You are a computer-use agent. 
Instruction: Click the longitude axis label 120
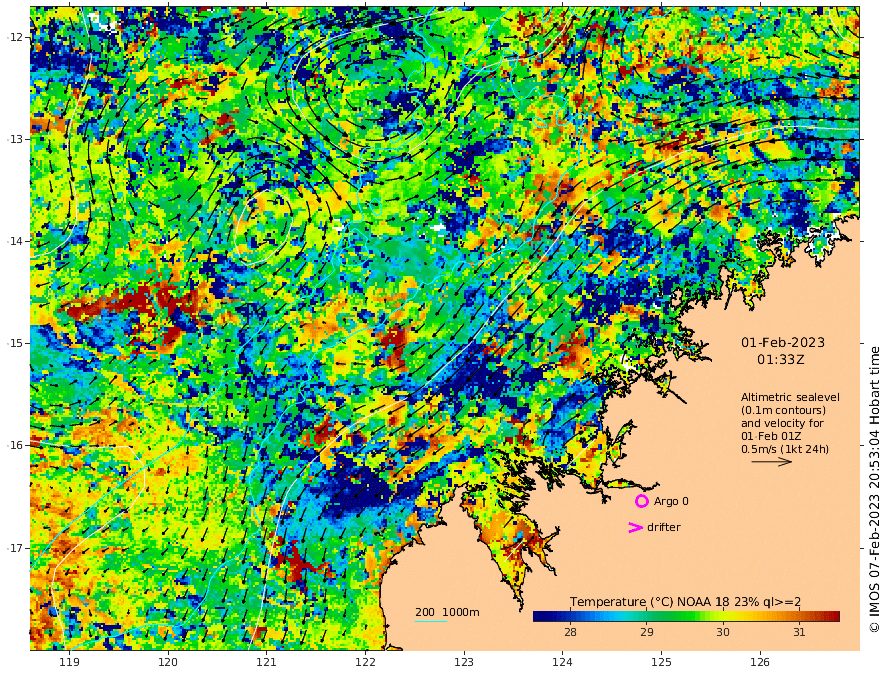168,662
